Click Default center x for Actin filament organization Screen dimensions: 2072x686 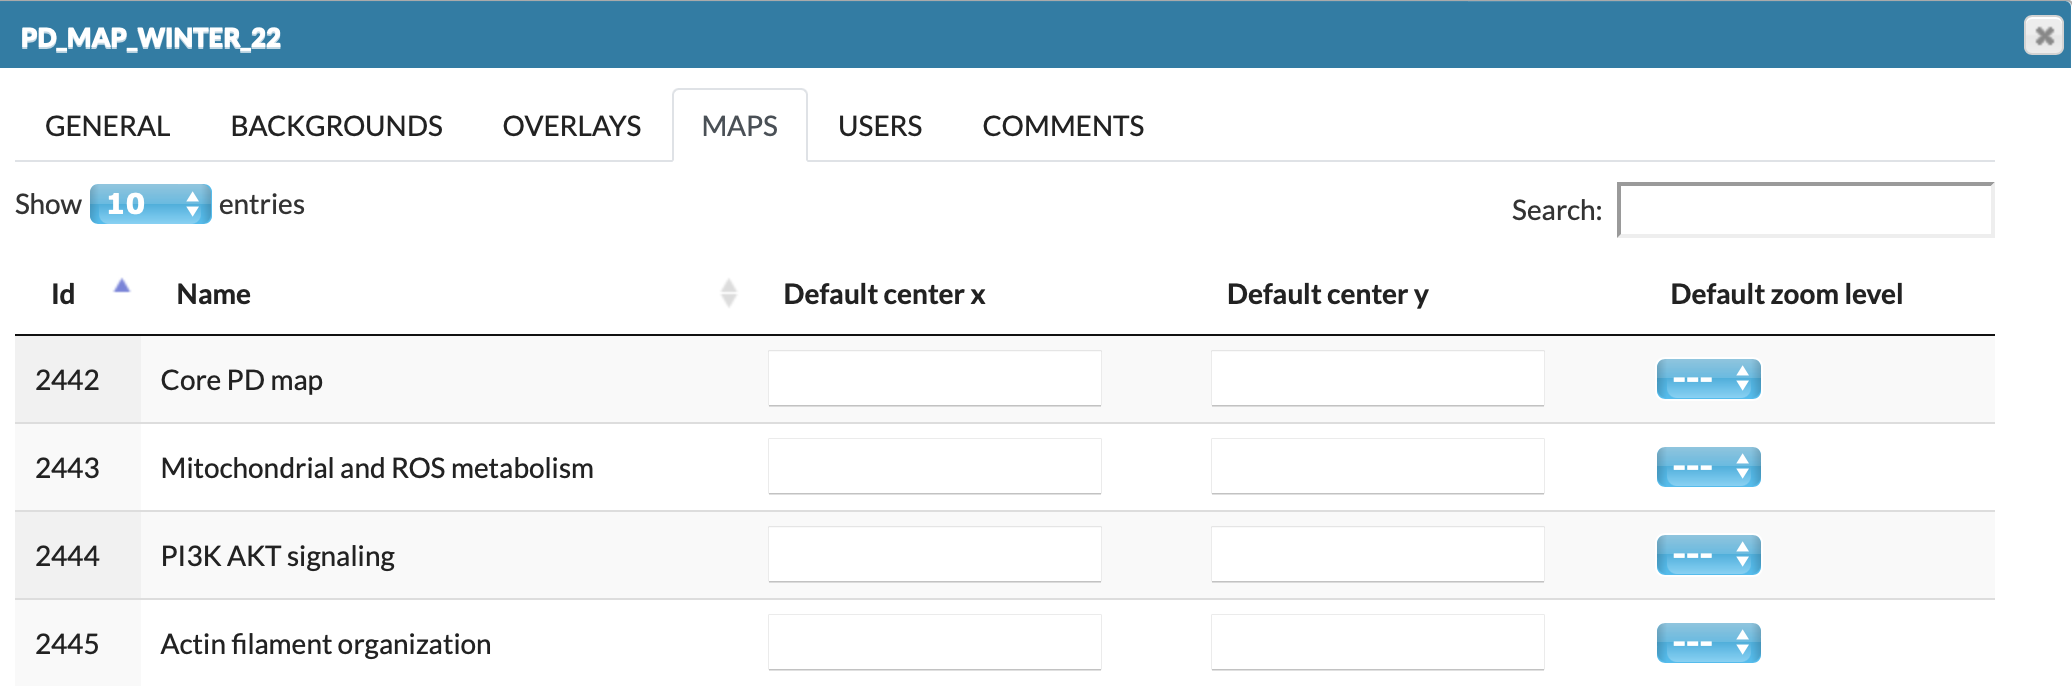pos(934,642)
